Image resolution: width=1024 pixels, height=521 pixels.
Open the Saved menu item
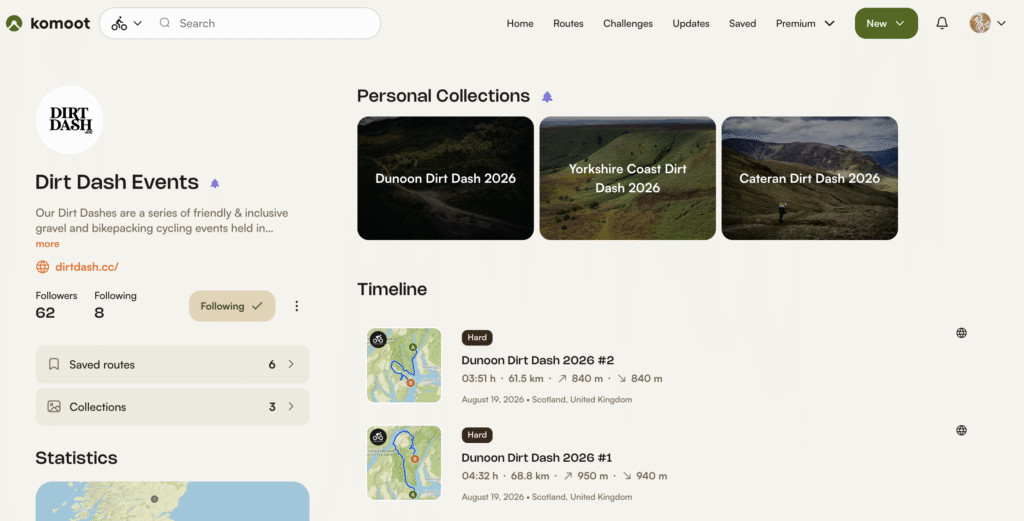click(x=743, y=24)
